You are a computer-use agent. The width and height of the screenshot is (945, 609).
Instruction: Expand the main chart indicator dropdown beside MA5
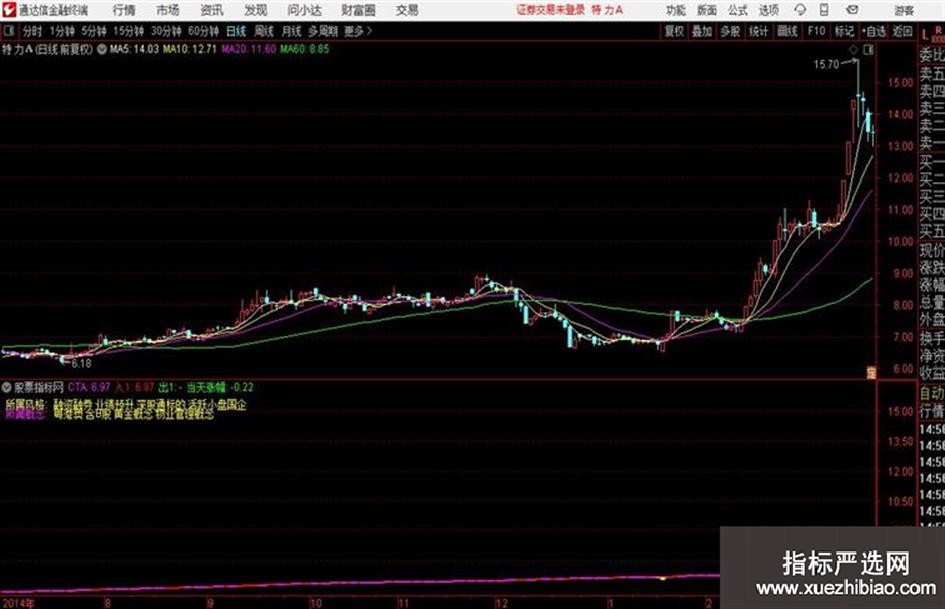click(x=102, y=49)
